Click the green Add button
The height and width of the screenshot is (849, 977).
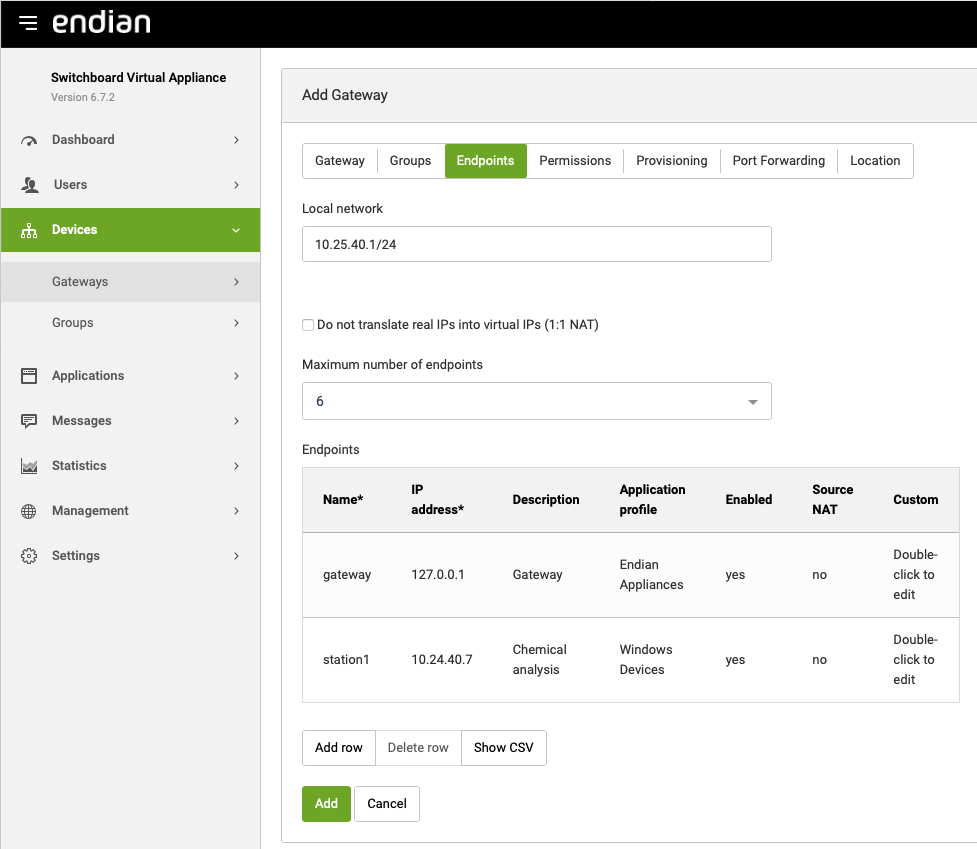point(326,804)
